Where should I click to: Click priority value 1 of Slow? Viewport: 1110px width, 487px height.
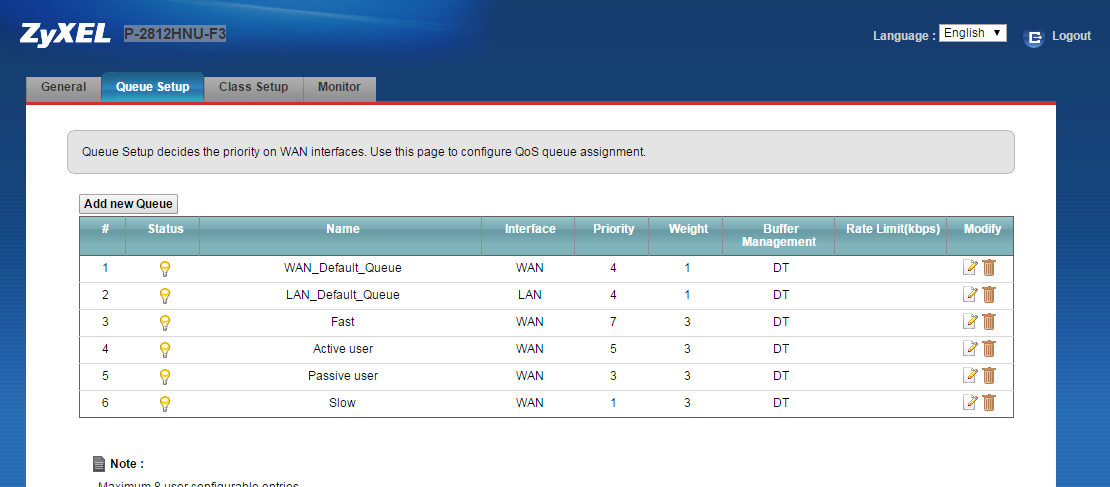pyautogui.click(x=613, y=403)
